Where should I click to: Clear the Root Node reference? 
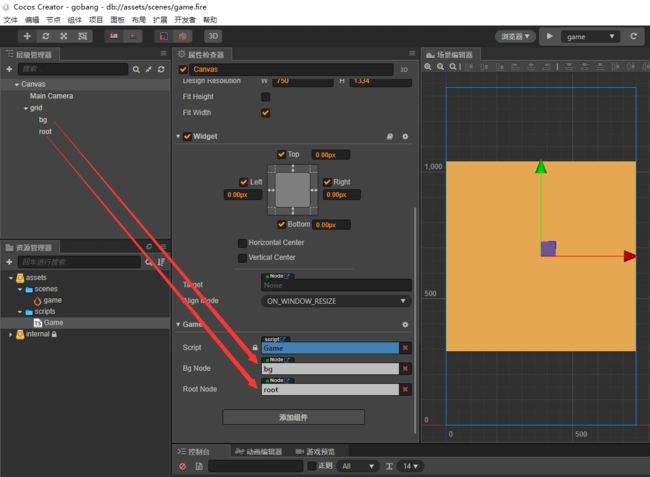405,389
